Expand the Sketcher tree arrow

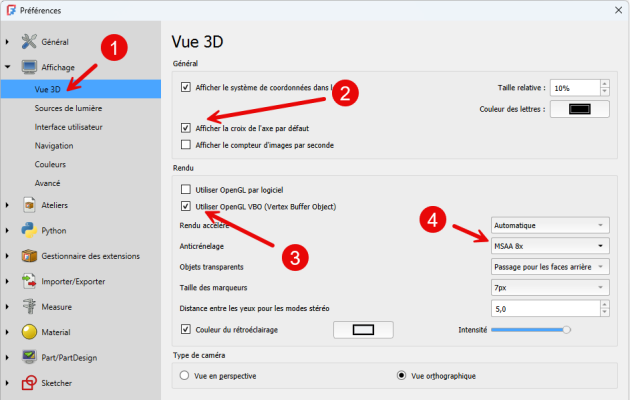(x=8, y=382)
